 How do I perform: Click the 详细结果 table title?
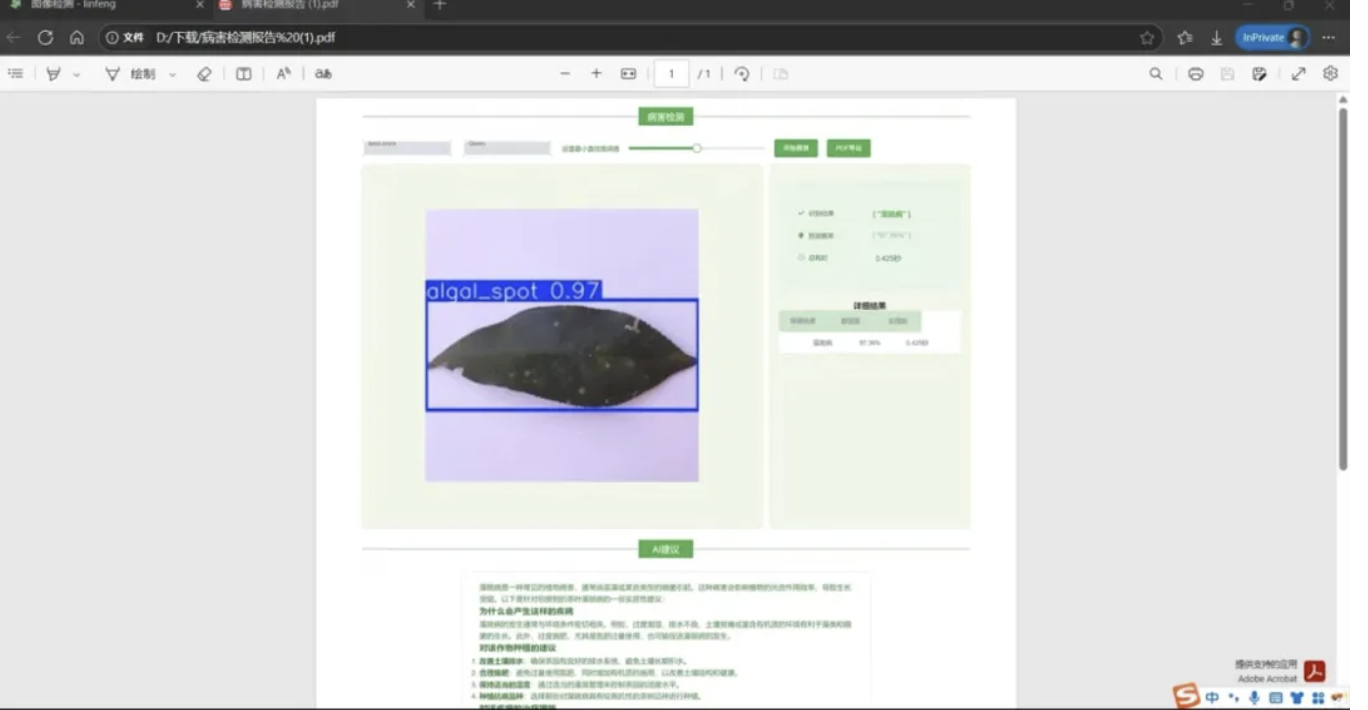(x=869, y=305)
